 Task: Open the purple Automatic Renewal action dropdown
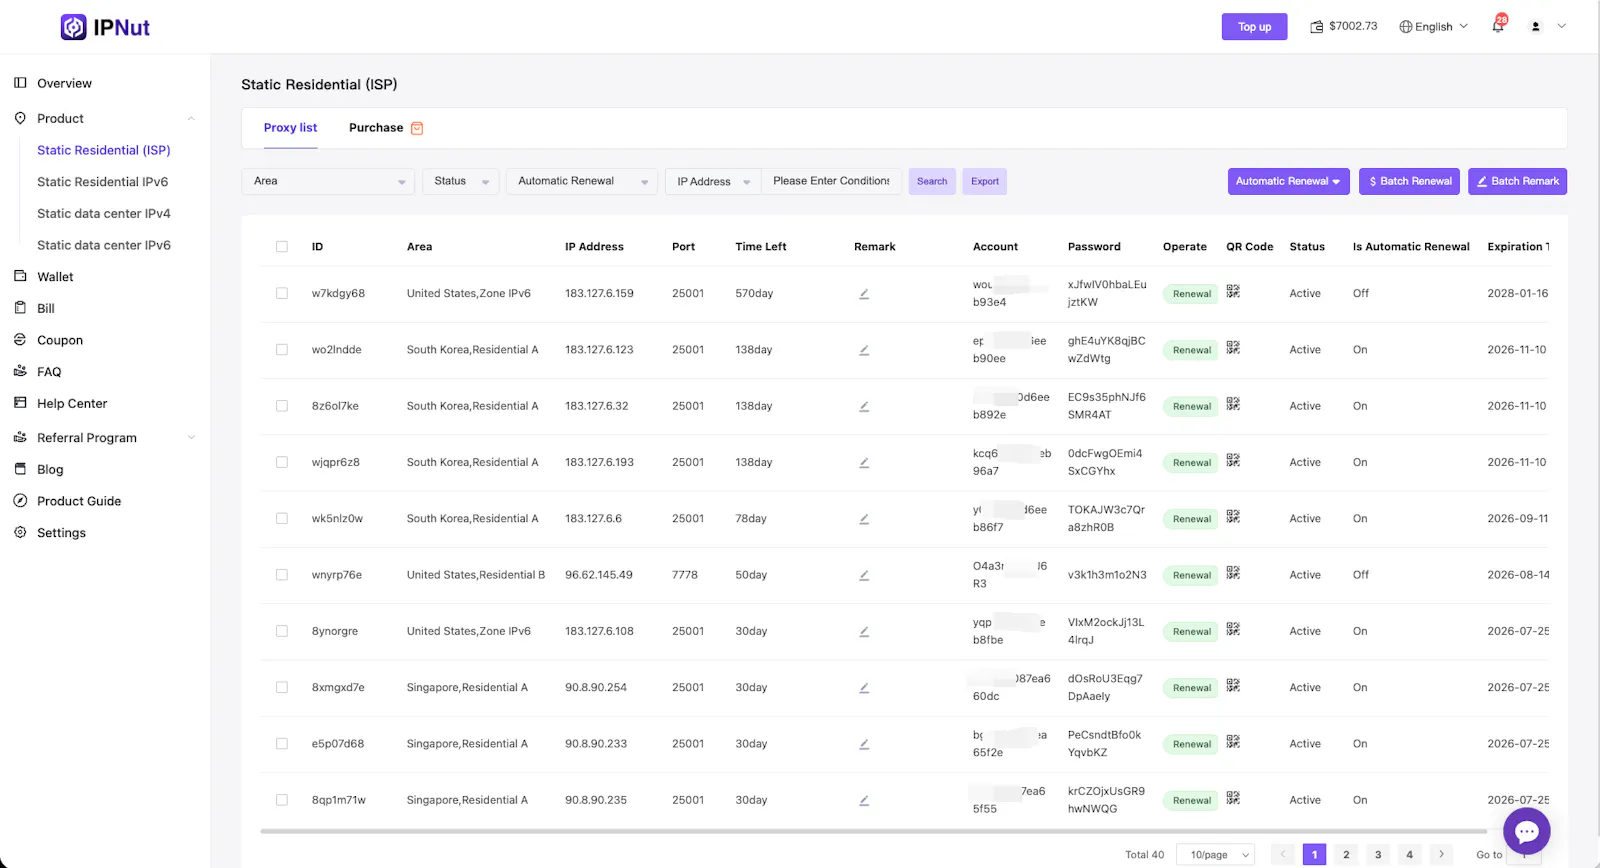pyautogui.click(x=1288, y=181)
